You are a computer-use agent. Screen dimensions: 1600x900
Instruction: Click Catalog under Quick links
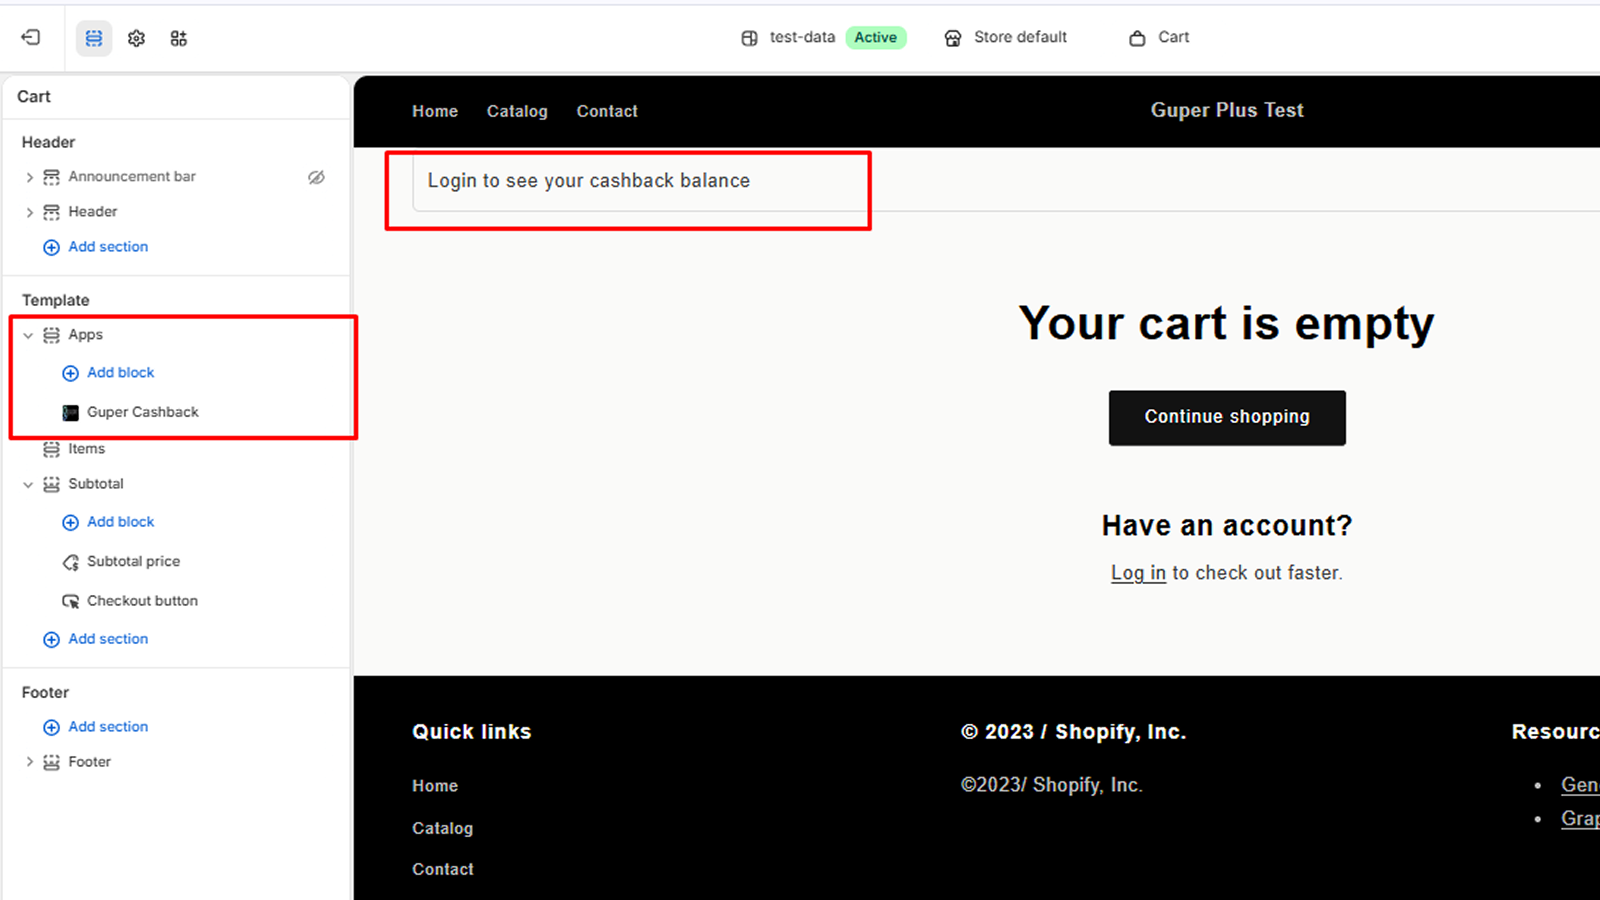[x=442, y=828]
